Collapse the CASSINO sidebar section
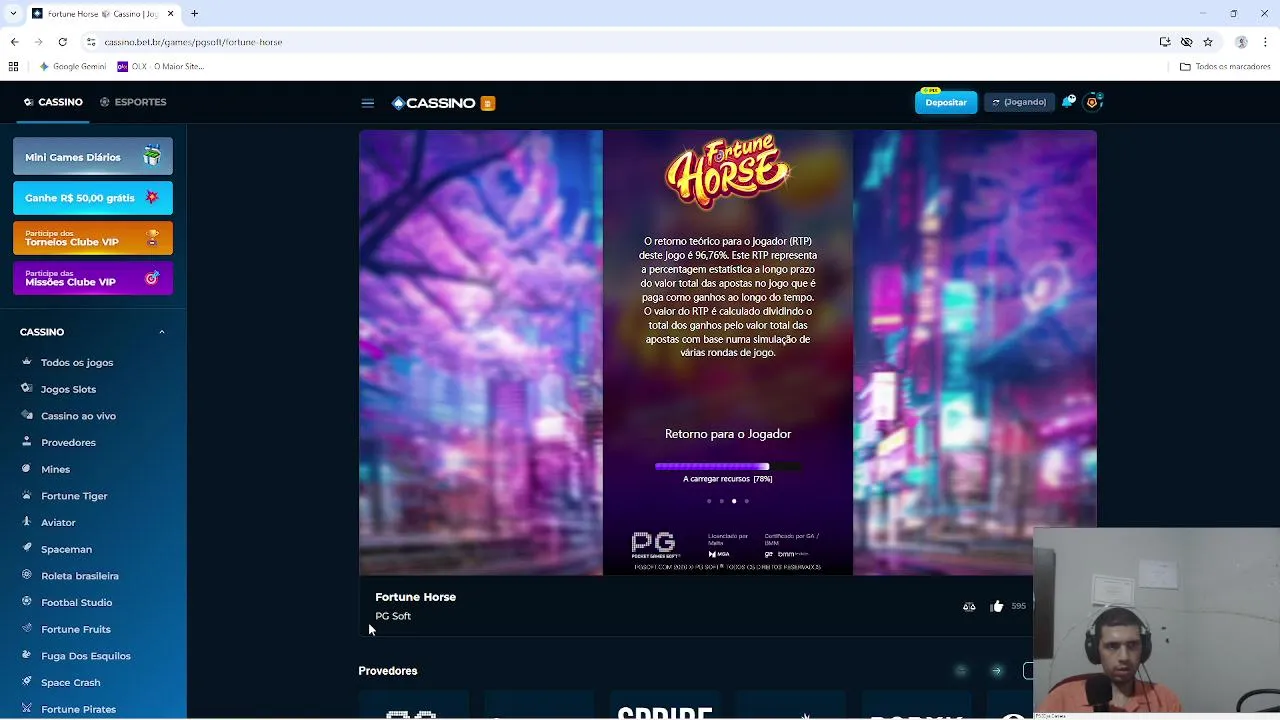Image resolution: width=1280 pixels, height=720 pixels. click(x=162, y=332)
